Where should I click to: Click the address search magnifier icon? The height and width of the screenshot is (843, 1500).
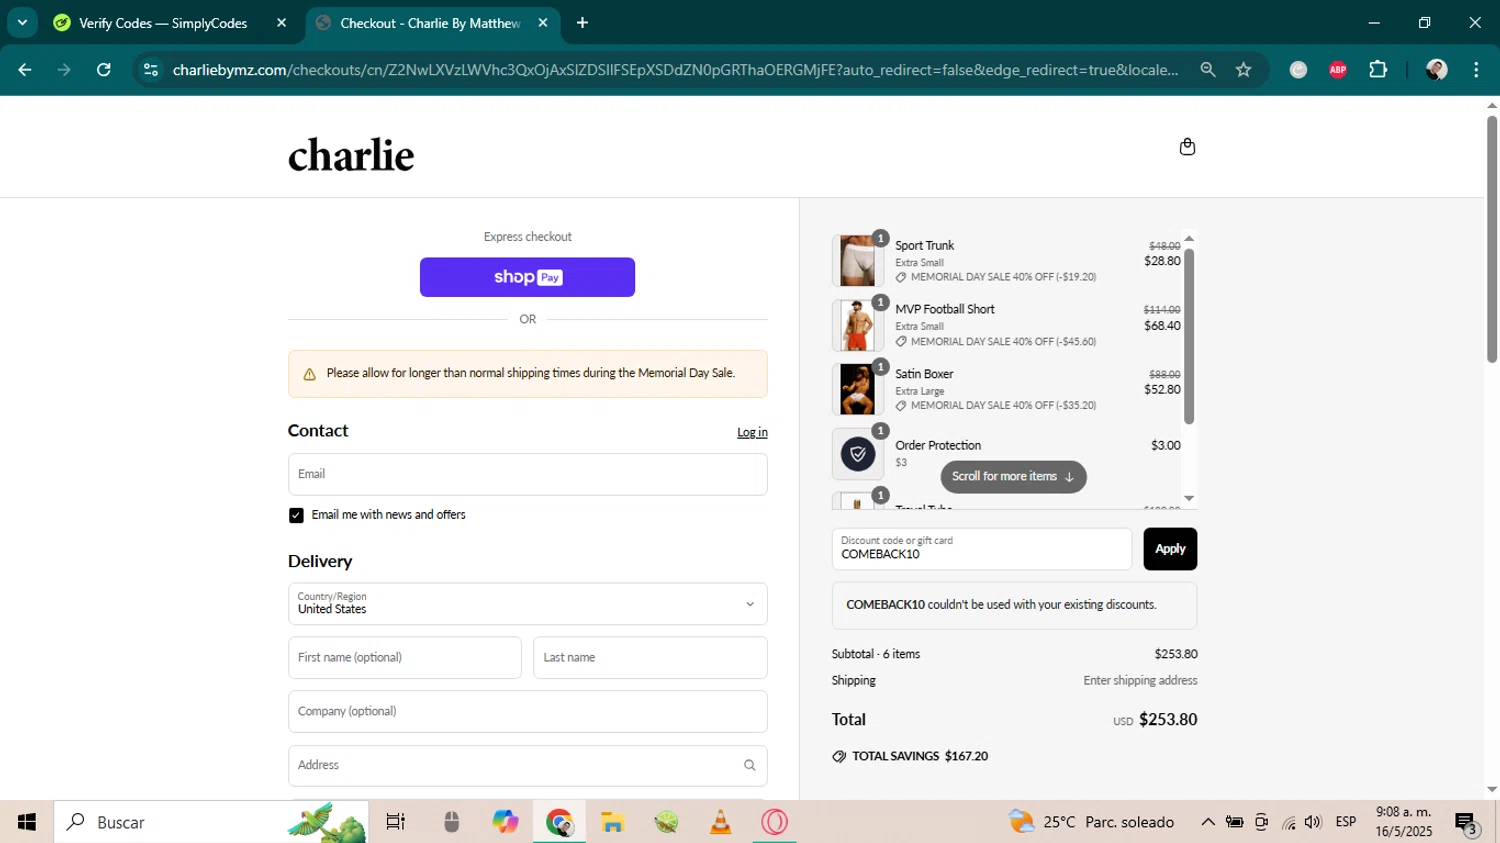click(749, 765)
